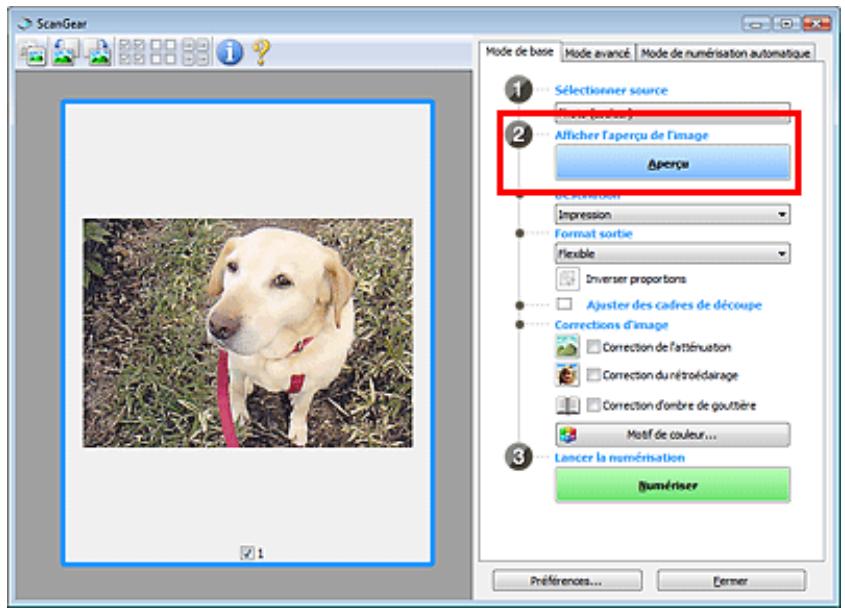The height and width of the screenshot is (609, 845).
Task: Click the blue Aperçu button
Action: coord(673,163)
